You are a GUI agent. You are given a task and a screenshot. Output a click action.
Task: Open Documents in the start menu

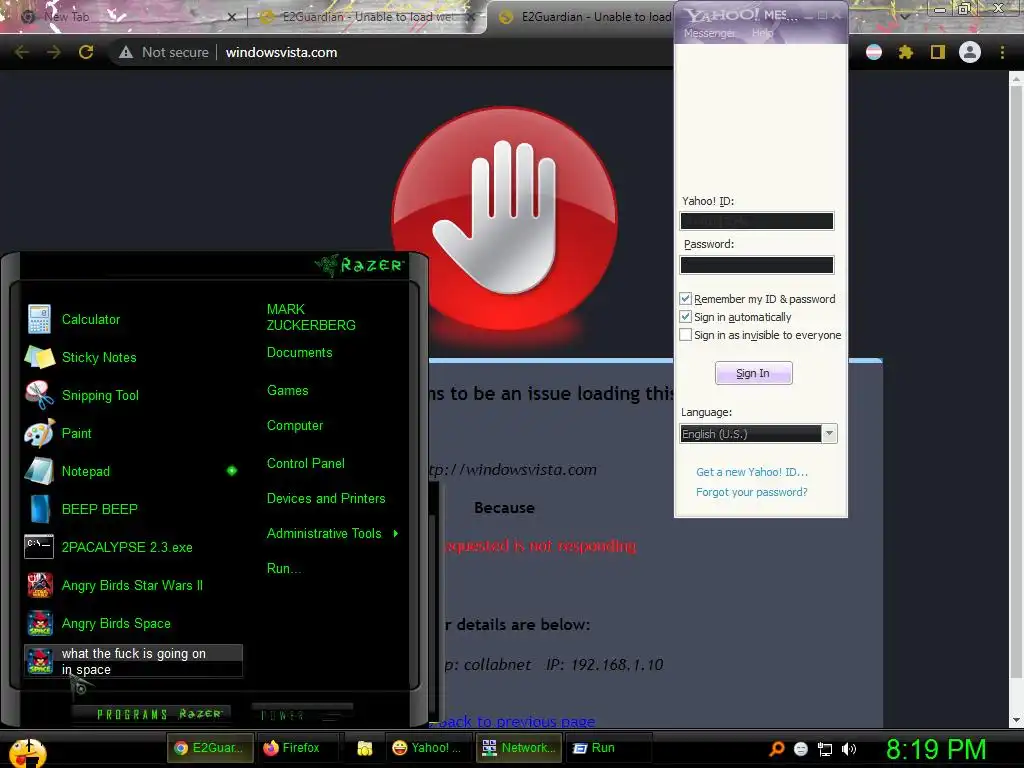pos(300,353)
